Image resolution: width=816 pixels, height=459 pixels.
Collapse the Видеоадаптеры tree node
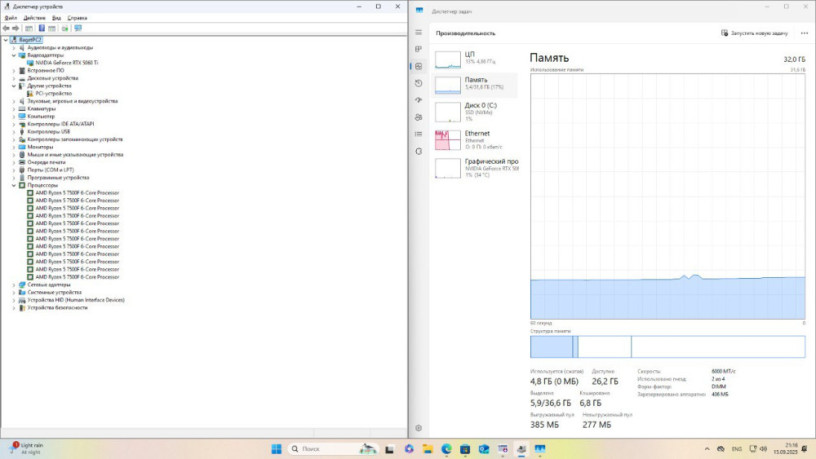14,55
